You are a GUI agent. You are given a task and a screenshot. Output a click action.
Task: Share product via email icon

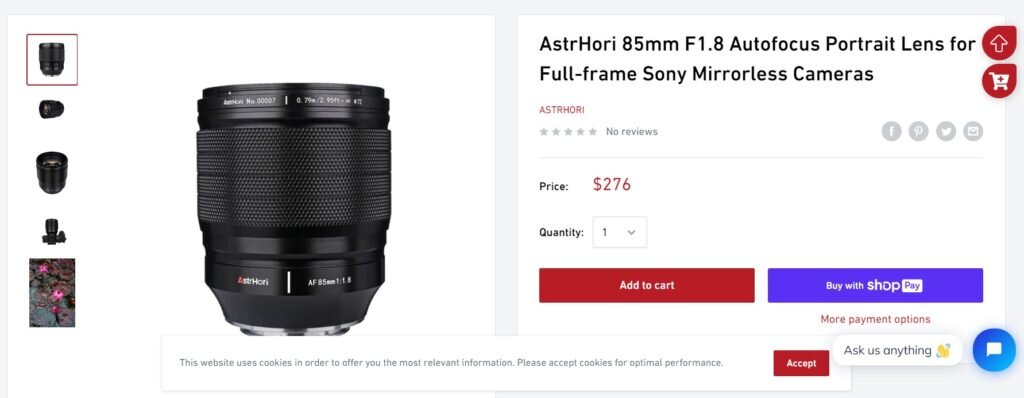click(973, 131)
